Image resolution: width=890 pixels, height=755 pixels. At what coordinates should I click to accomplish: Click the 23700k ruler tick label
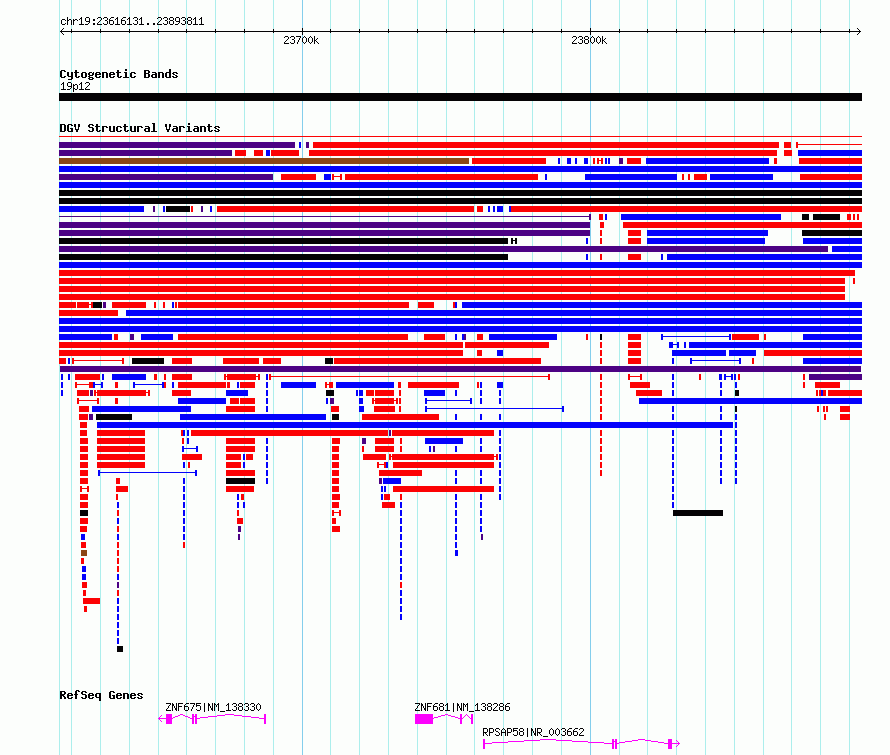click(x=301, y=40)
